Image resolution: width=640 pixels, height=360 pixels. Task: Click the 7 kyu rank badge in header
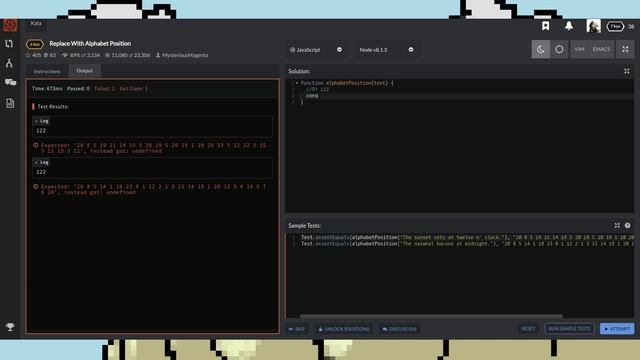point(615,26)
